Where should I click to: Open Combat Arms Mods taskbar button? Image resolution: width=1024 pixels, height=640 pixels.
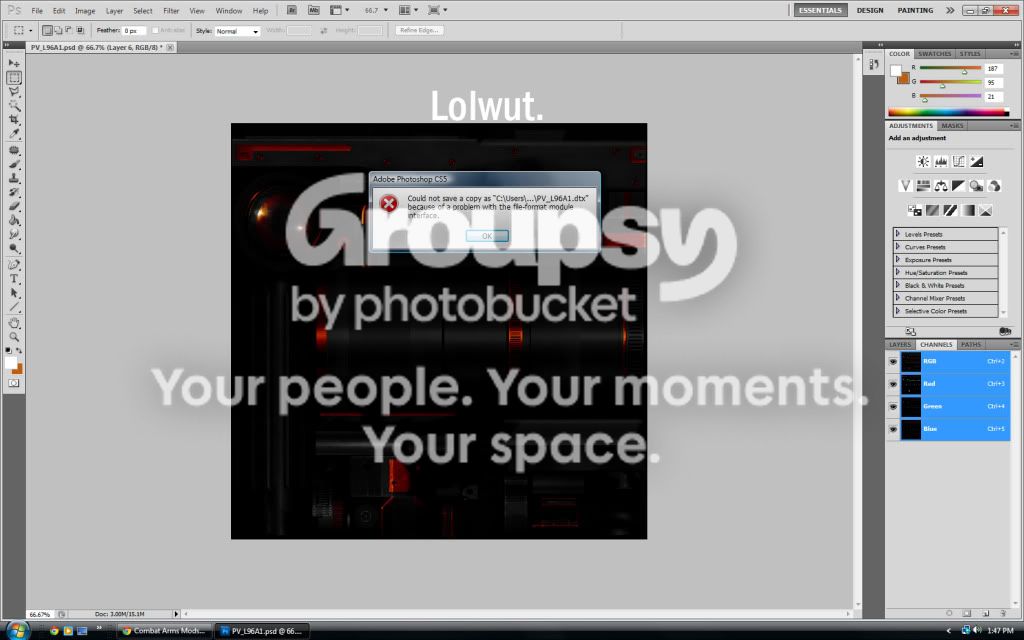tap(165, 631)
